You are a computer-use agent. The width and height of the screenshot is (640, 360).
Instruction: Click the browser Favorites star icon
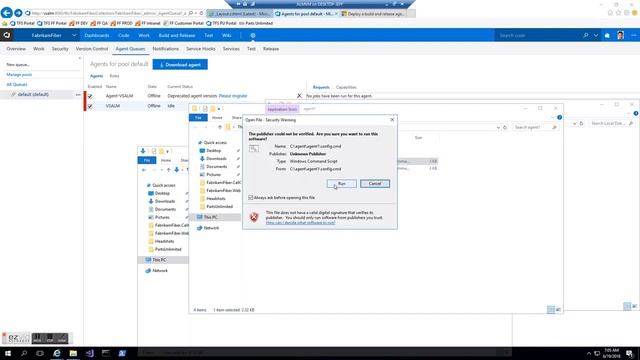pyautogui.click(x=618, y=13)
